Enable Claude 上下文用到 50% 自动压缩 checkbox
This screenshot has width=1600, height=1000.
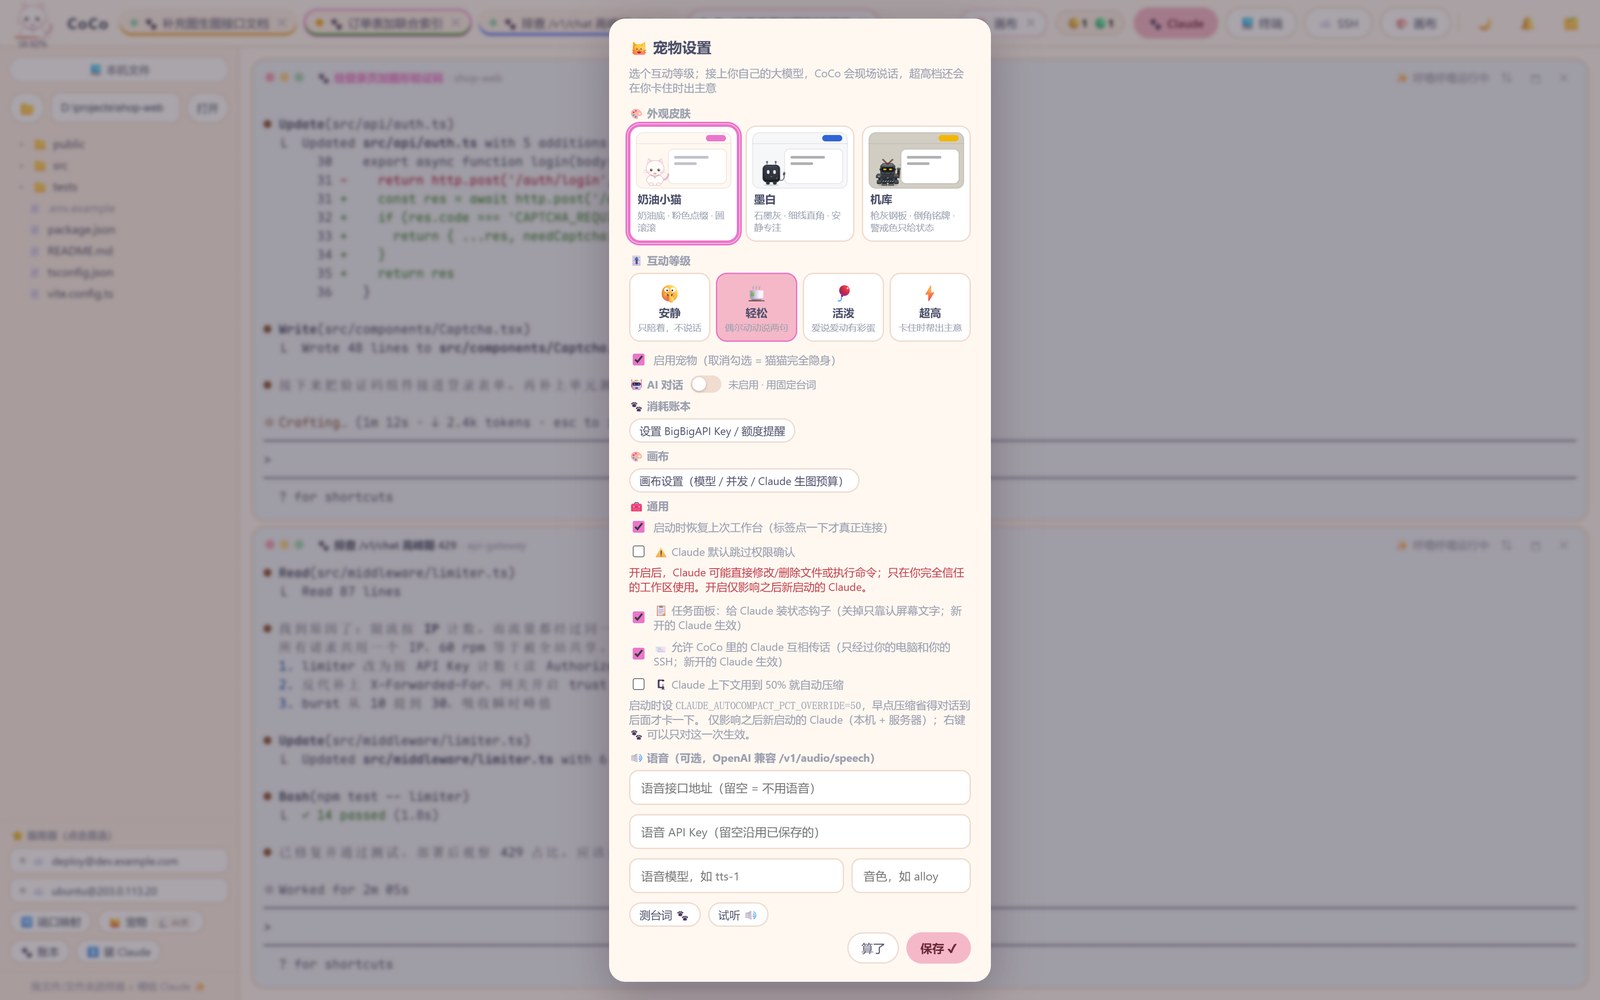coord(639,685)
